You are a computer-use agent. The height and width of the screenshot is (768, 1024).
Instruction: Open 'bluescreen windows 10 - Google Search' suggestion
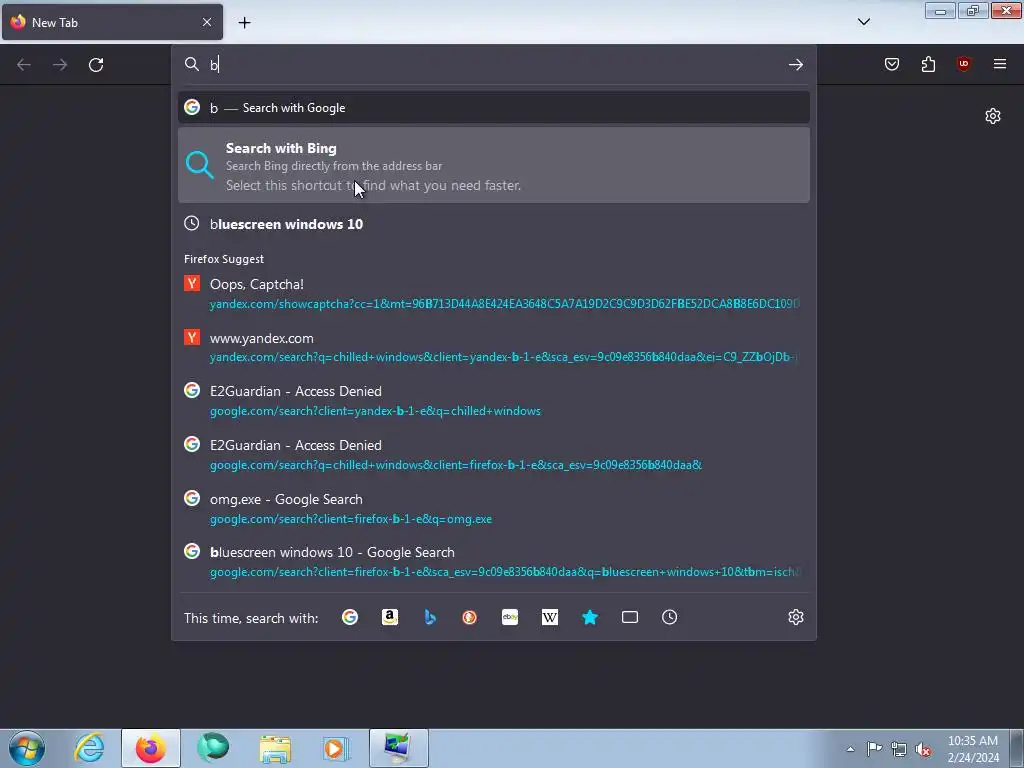pyautogui.click(x=494, y=562)
